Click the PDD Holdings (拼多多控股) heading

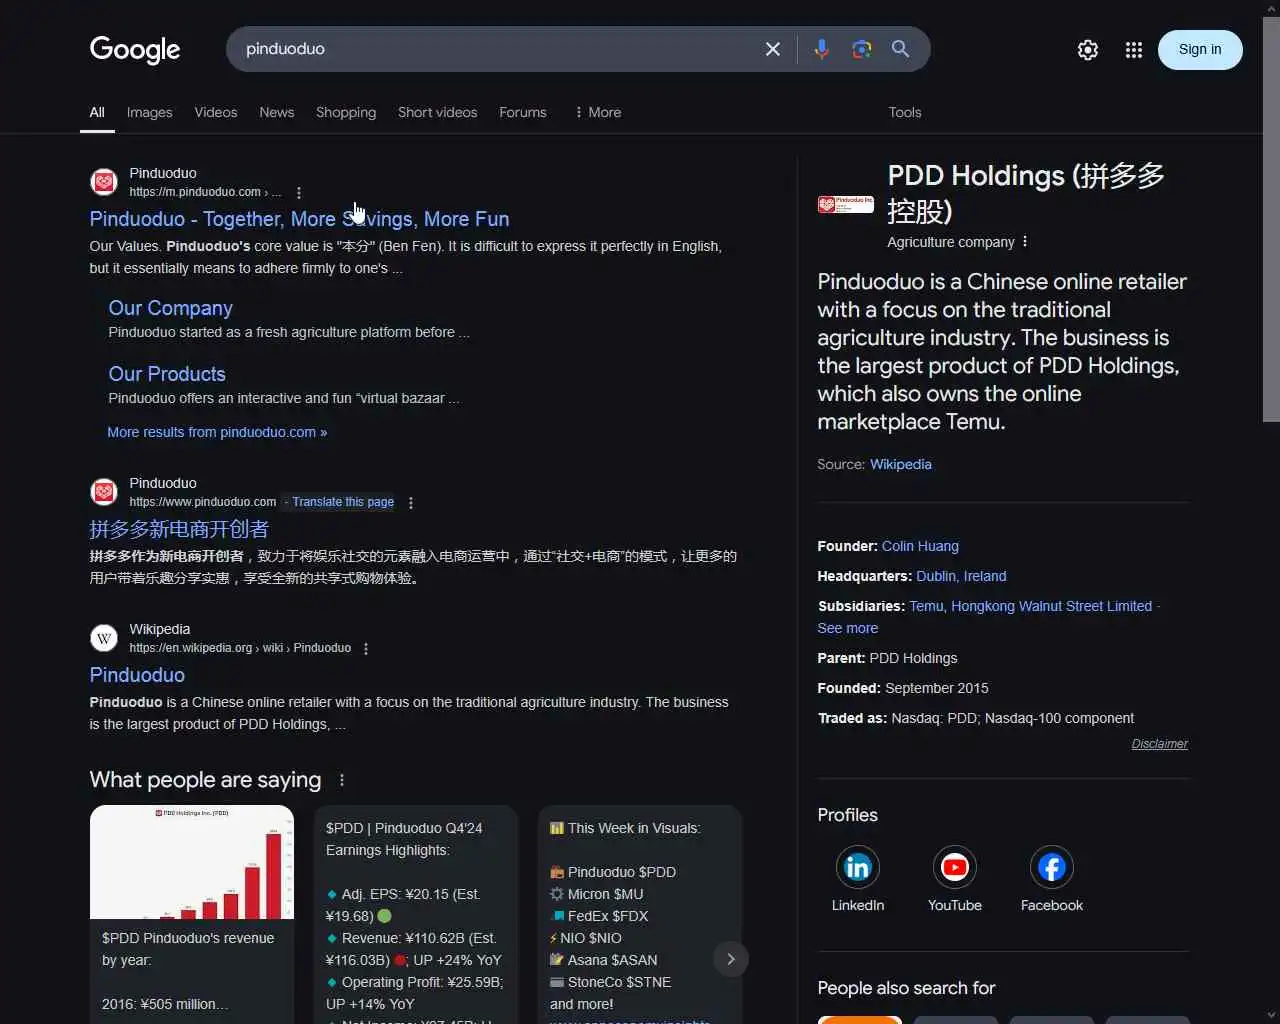[1027, 193]
